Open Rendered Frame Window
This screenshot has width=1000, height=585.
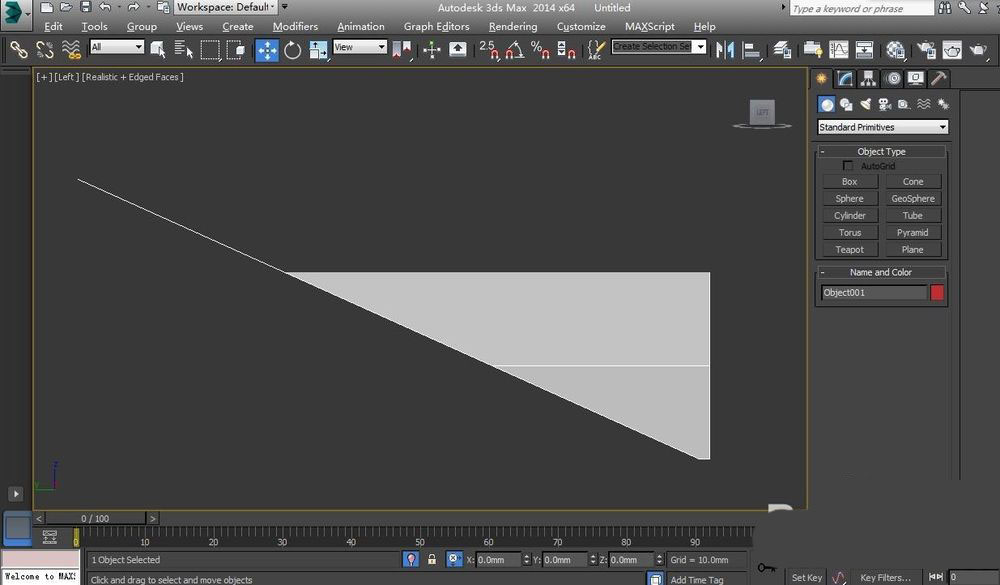coord(952,49)
